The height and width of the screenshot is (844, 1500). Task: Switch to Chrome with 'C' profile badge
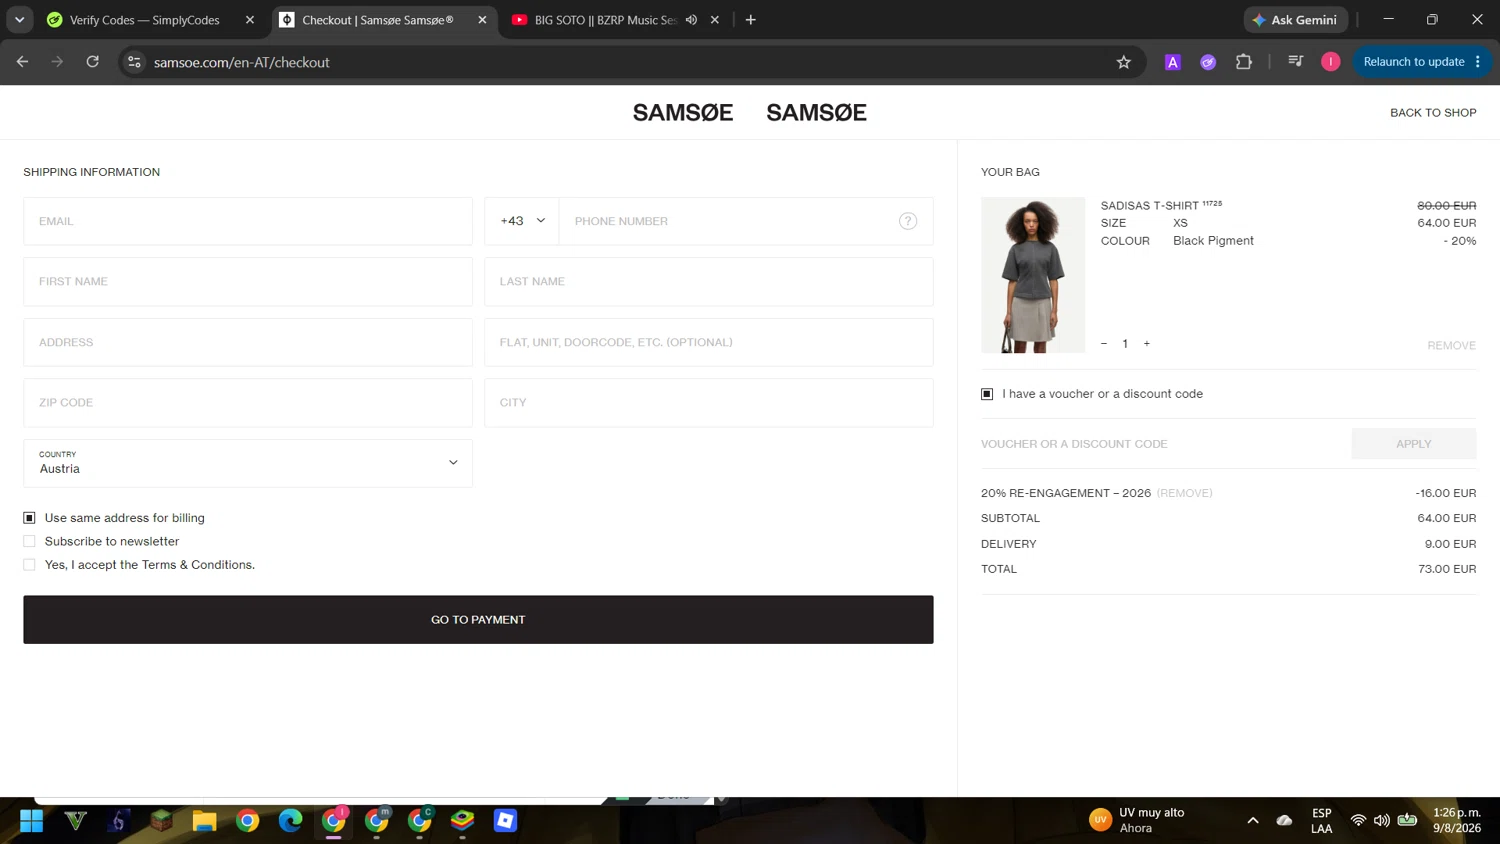point(420,821)
